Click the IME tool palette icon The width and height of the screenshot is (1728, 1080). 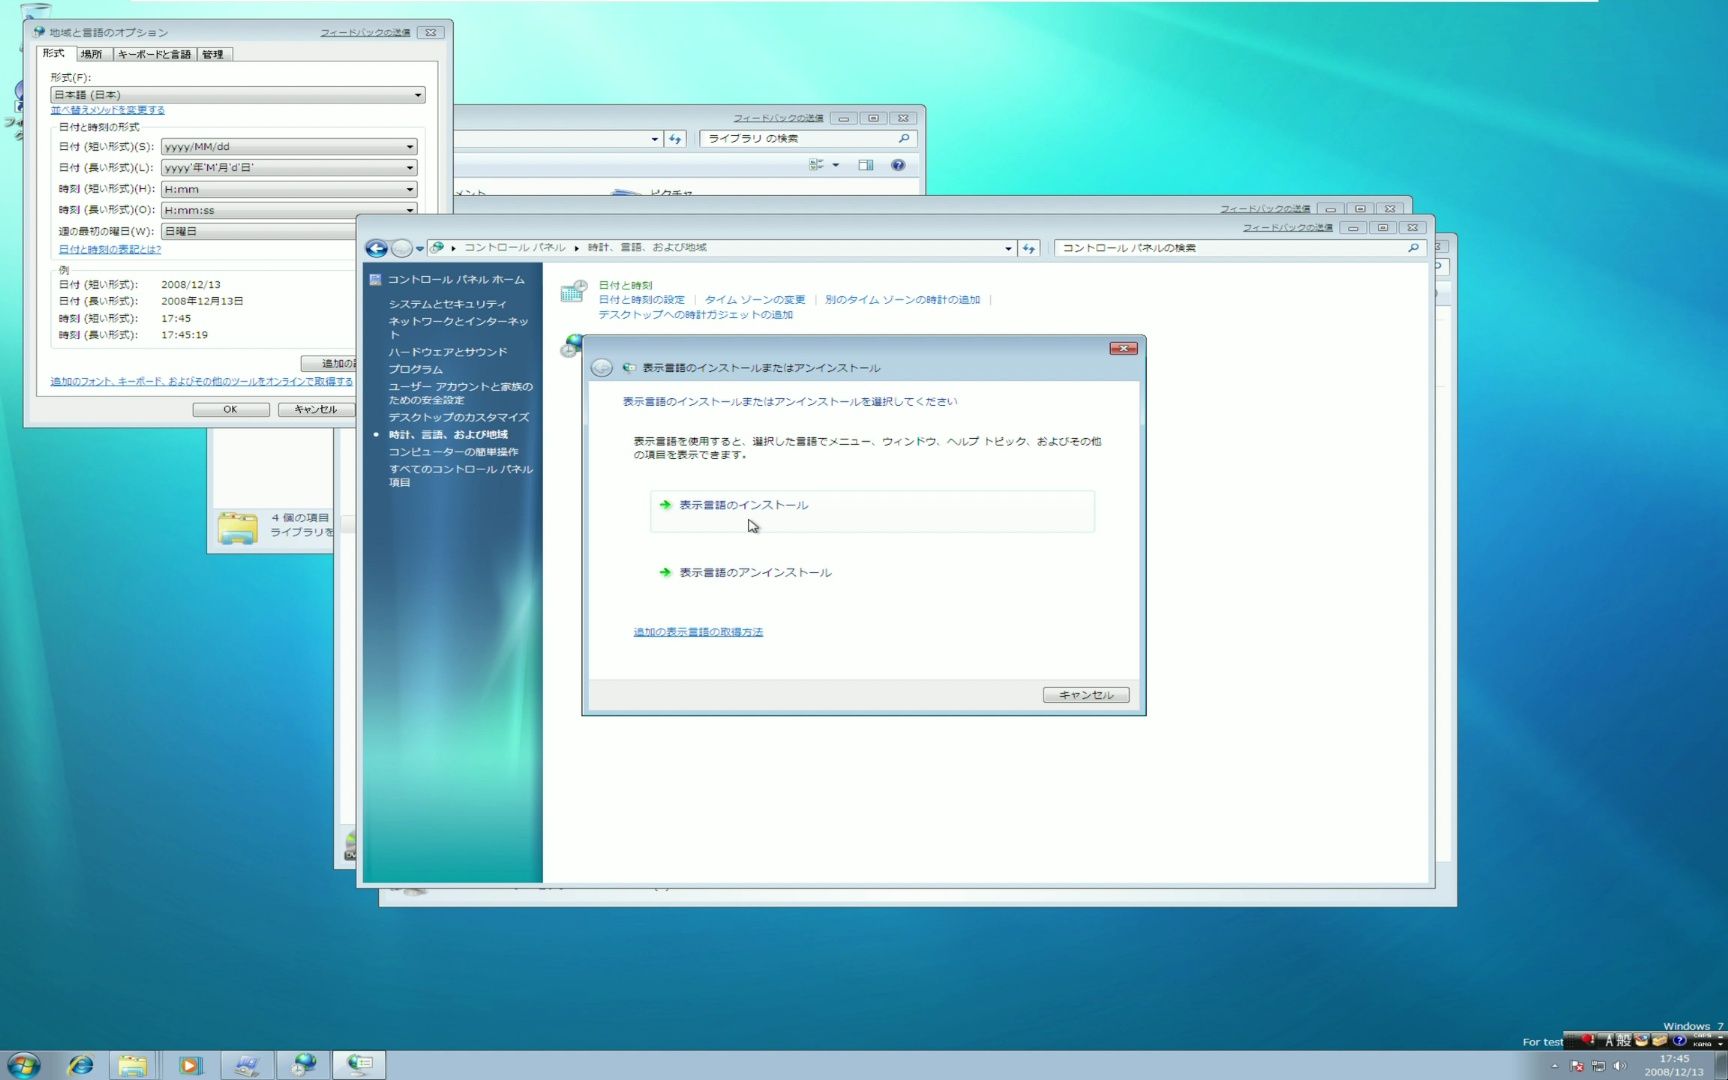(1641, 1040)
